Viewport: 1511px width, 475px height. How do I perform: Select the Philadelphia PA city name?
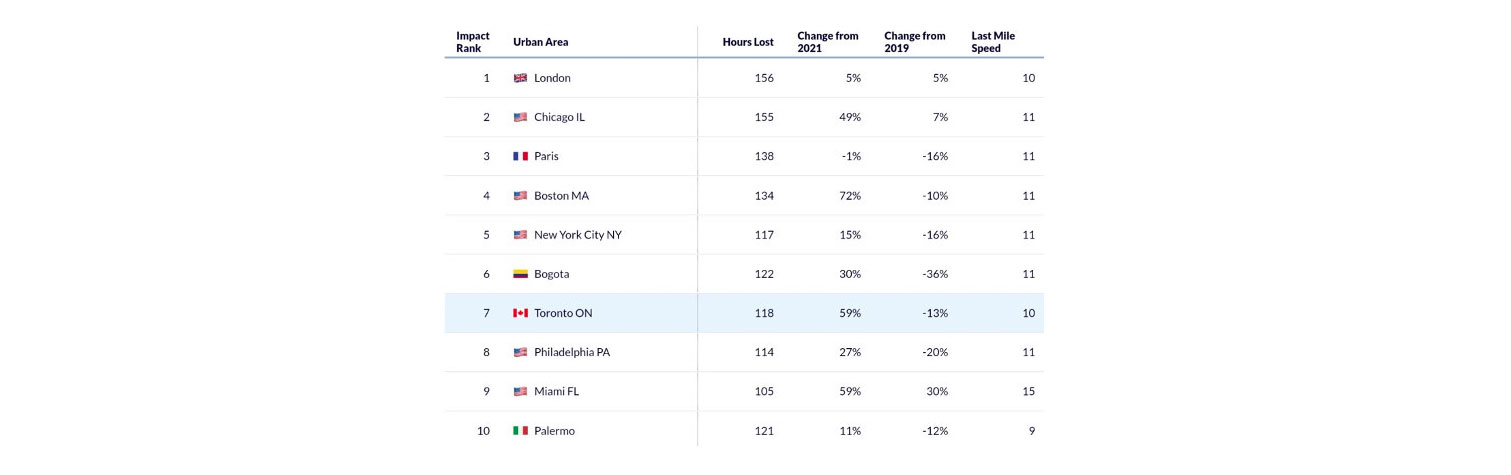[x=572, y=352]
